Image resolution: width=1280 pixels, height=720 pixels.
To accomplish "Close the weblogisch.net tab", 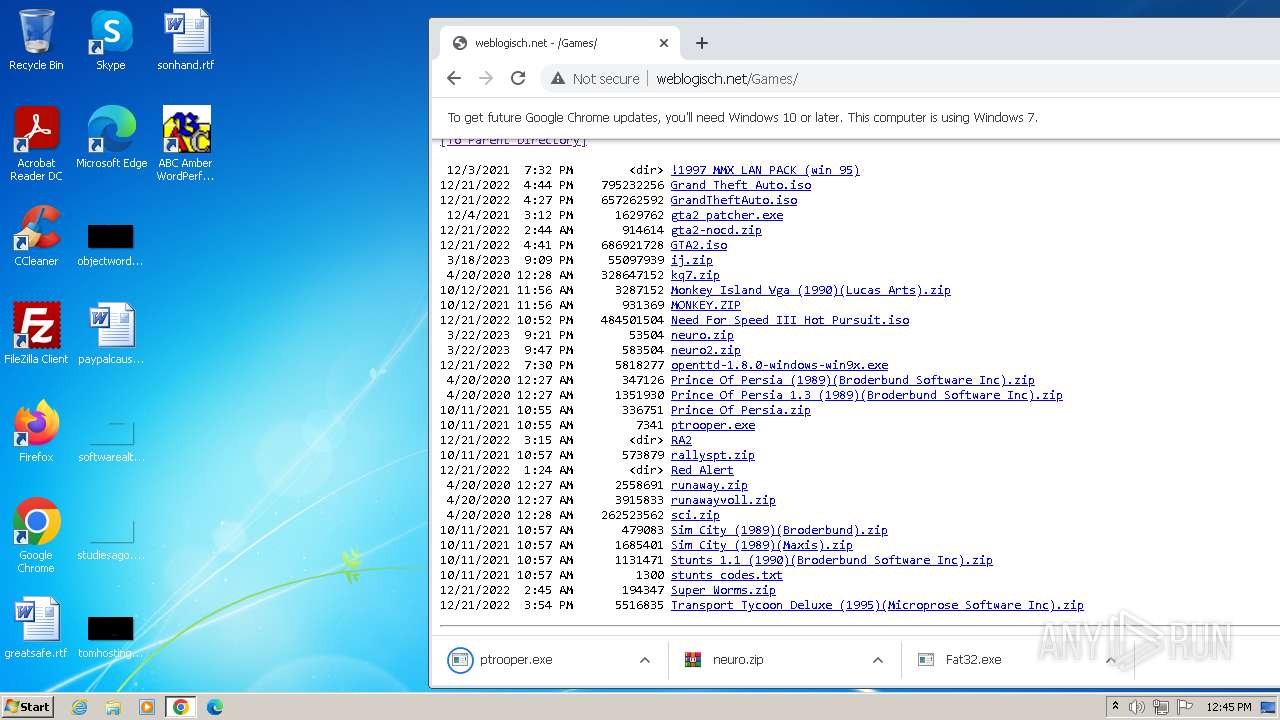I will (x=664, y=43).
